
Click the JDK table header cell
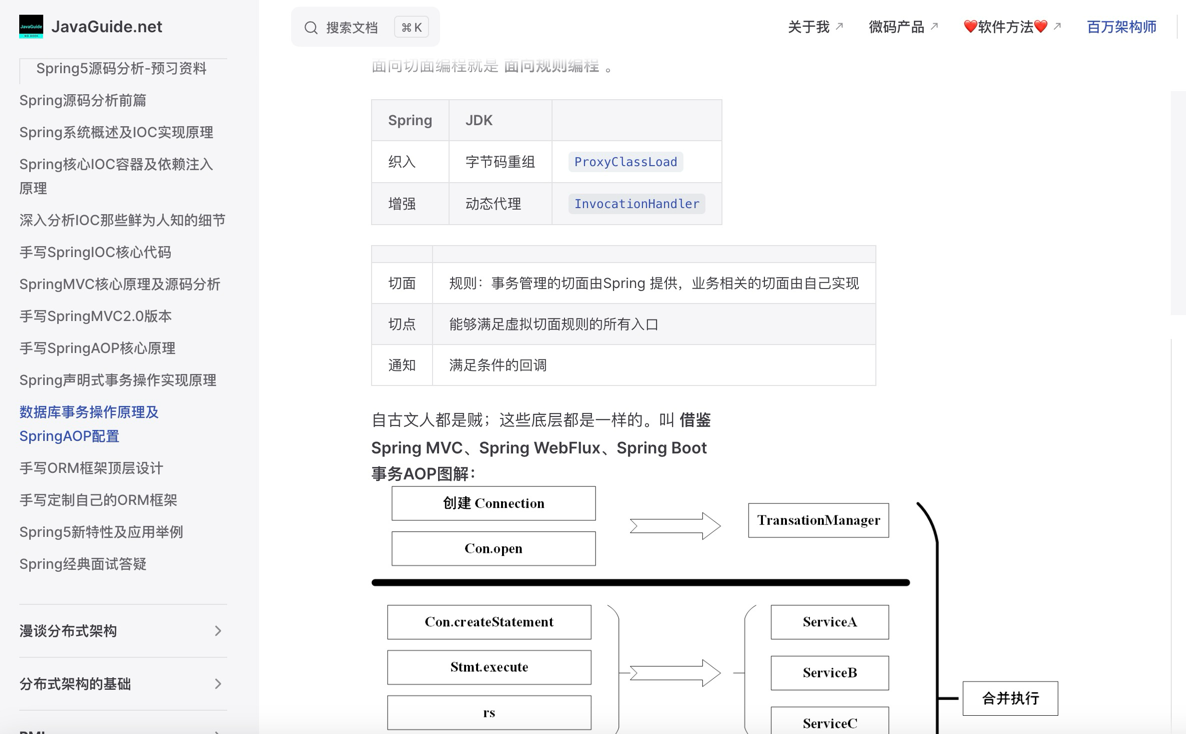click(500, 120)
